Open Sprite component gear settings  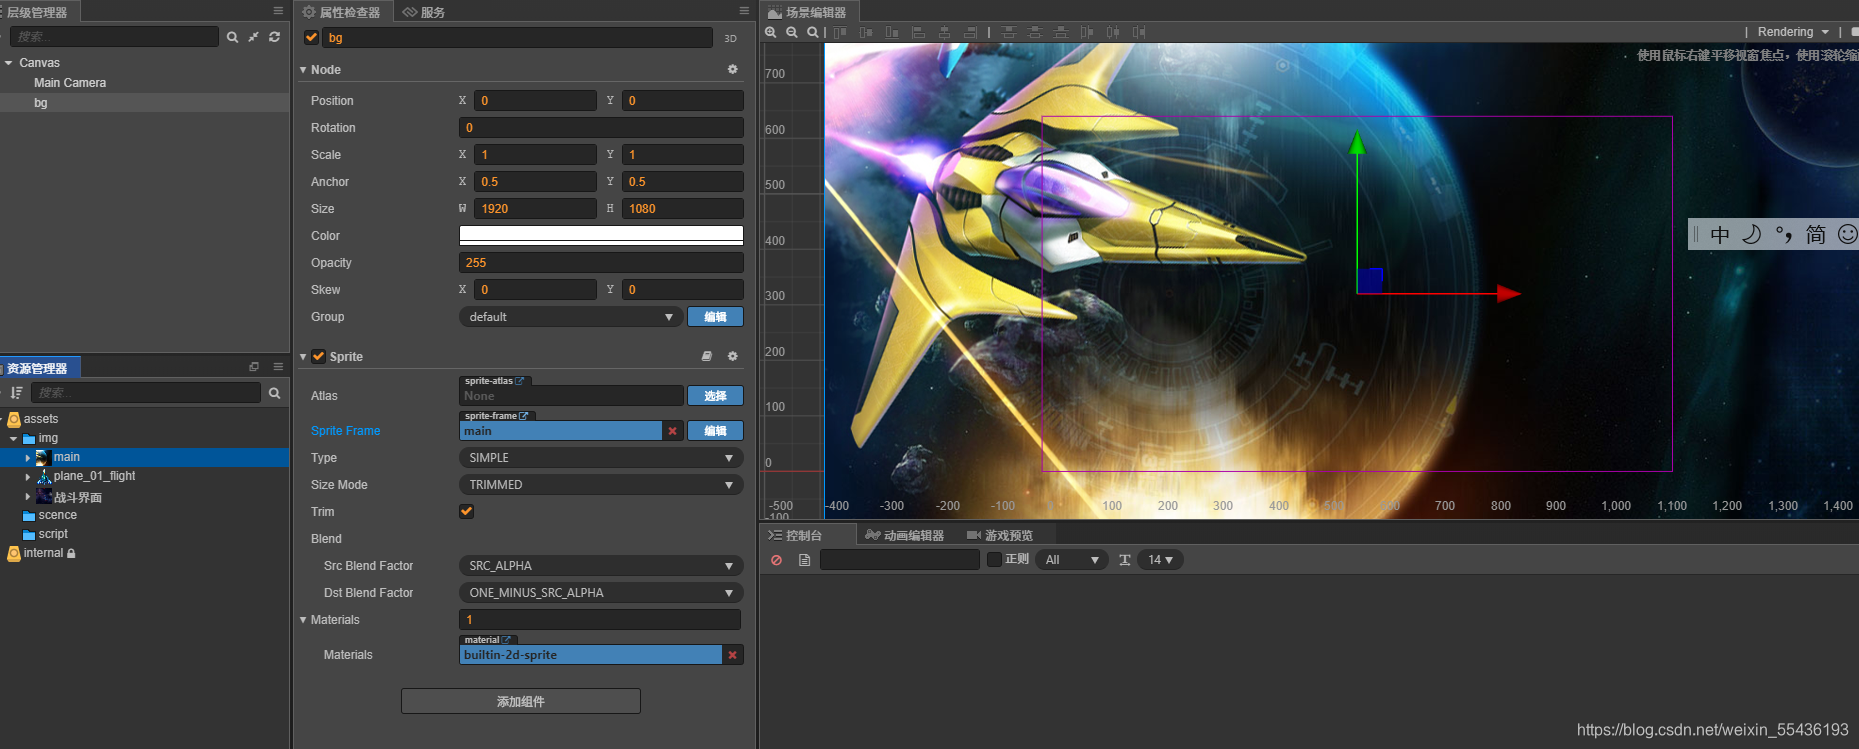(732, 356)
